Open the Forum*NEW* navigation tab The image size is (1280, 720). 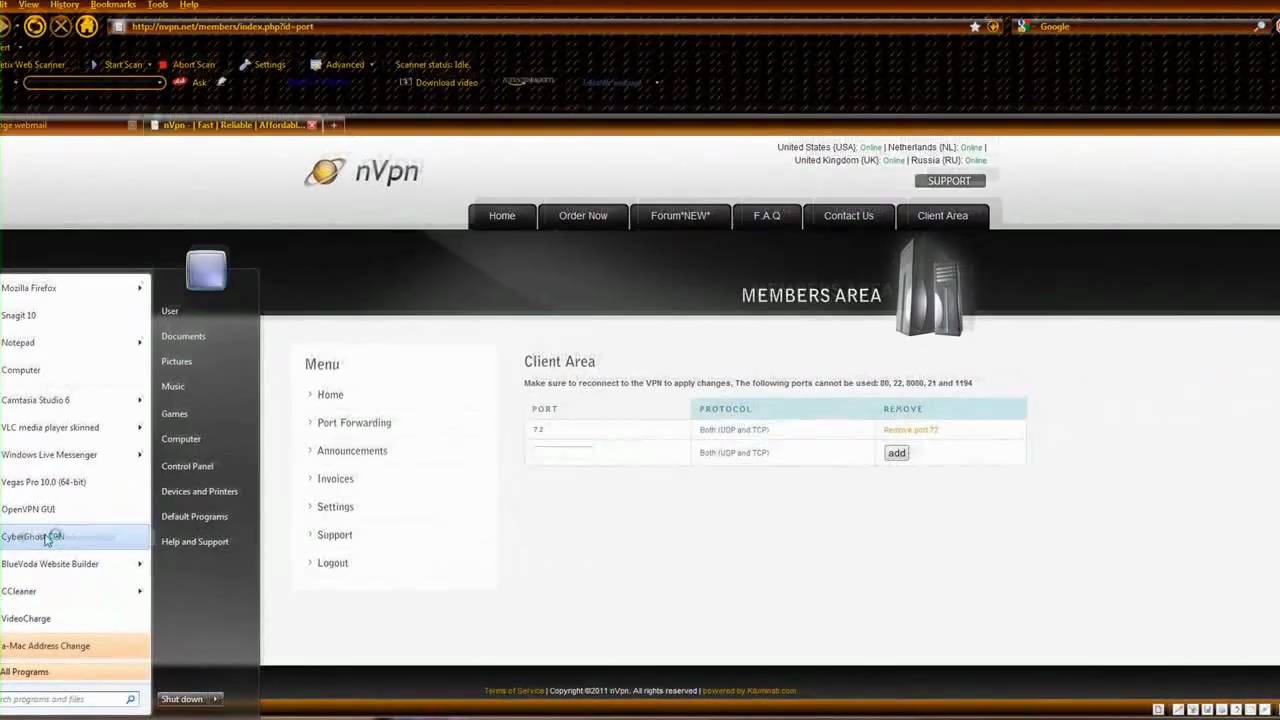(680, 216)
